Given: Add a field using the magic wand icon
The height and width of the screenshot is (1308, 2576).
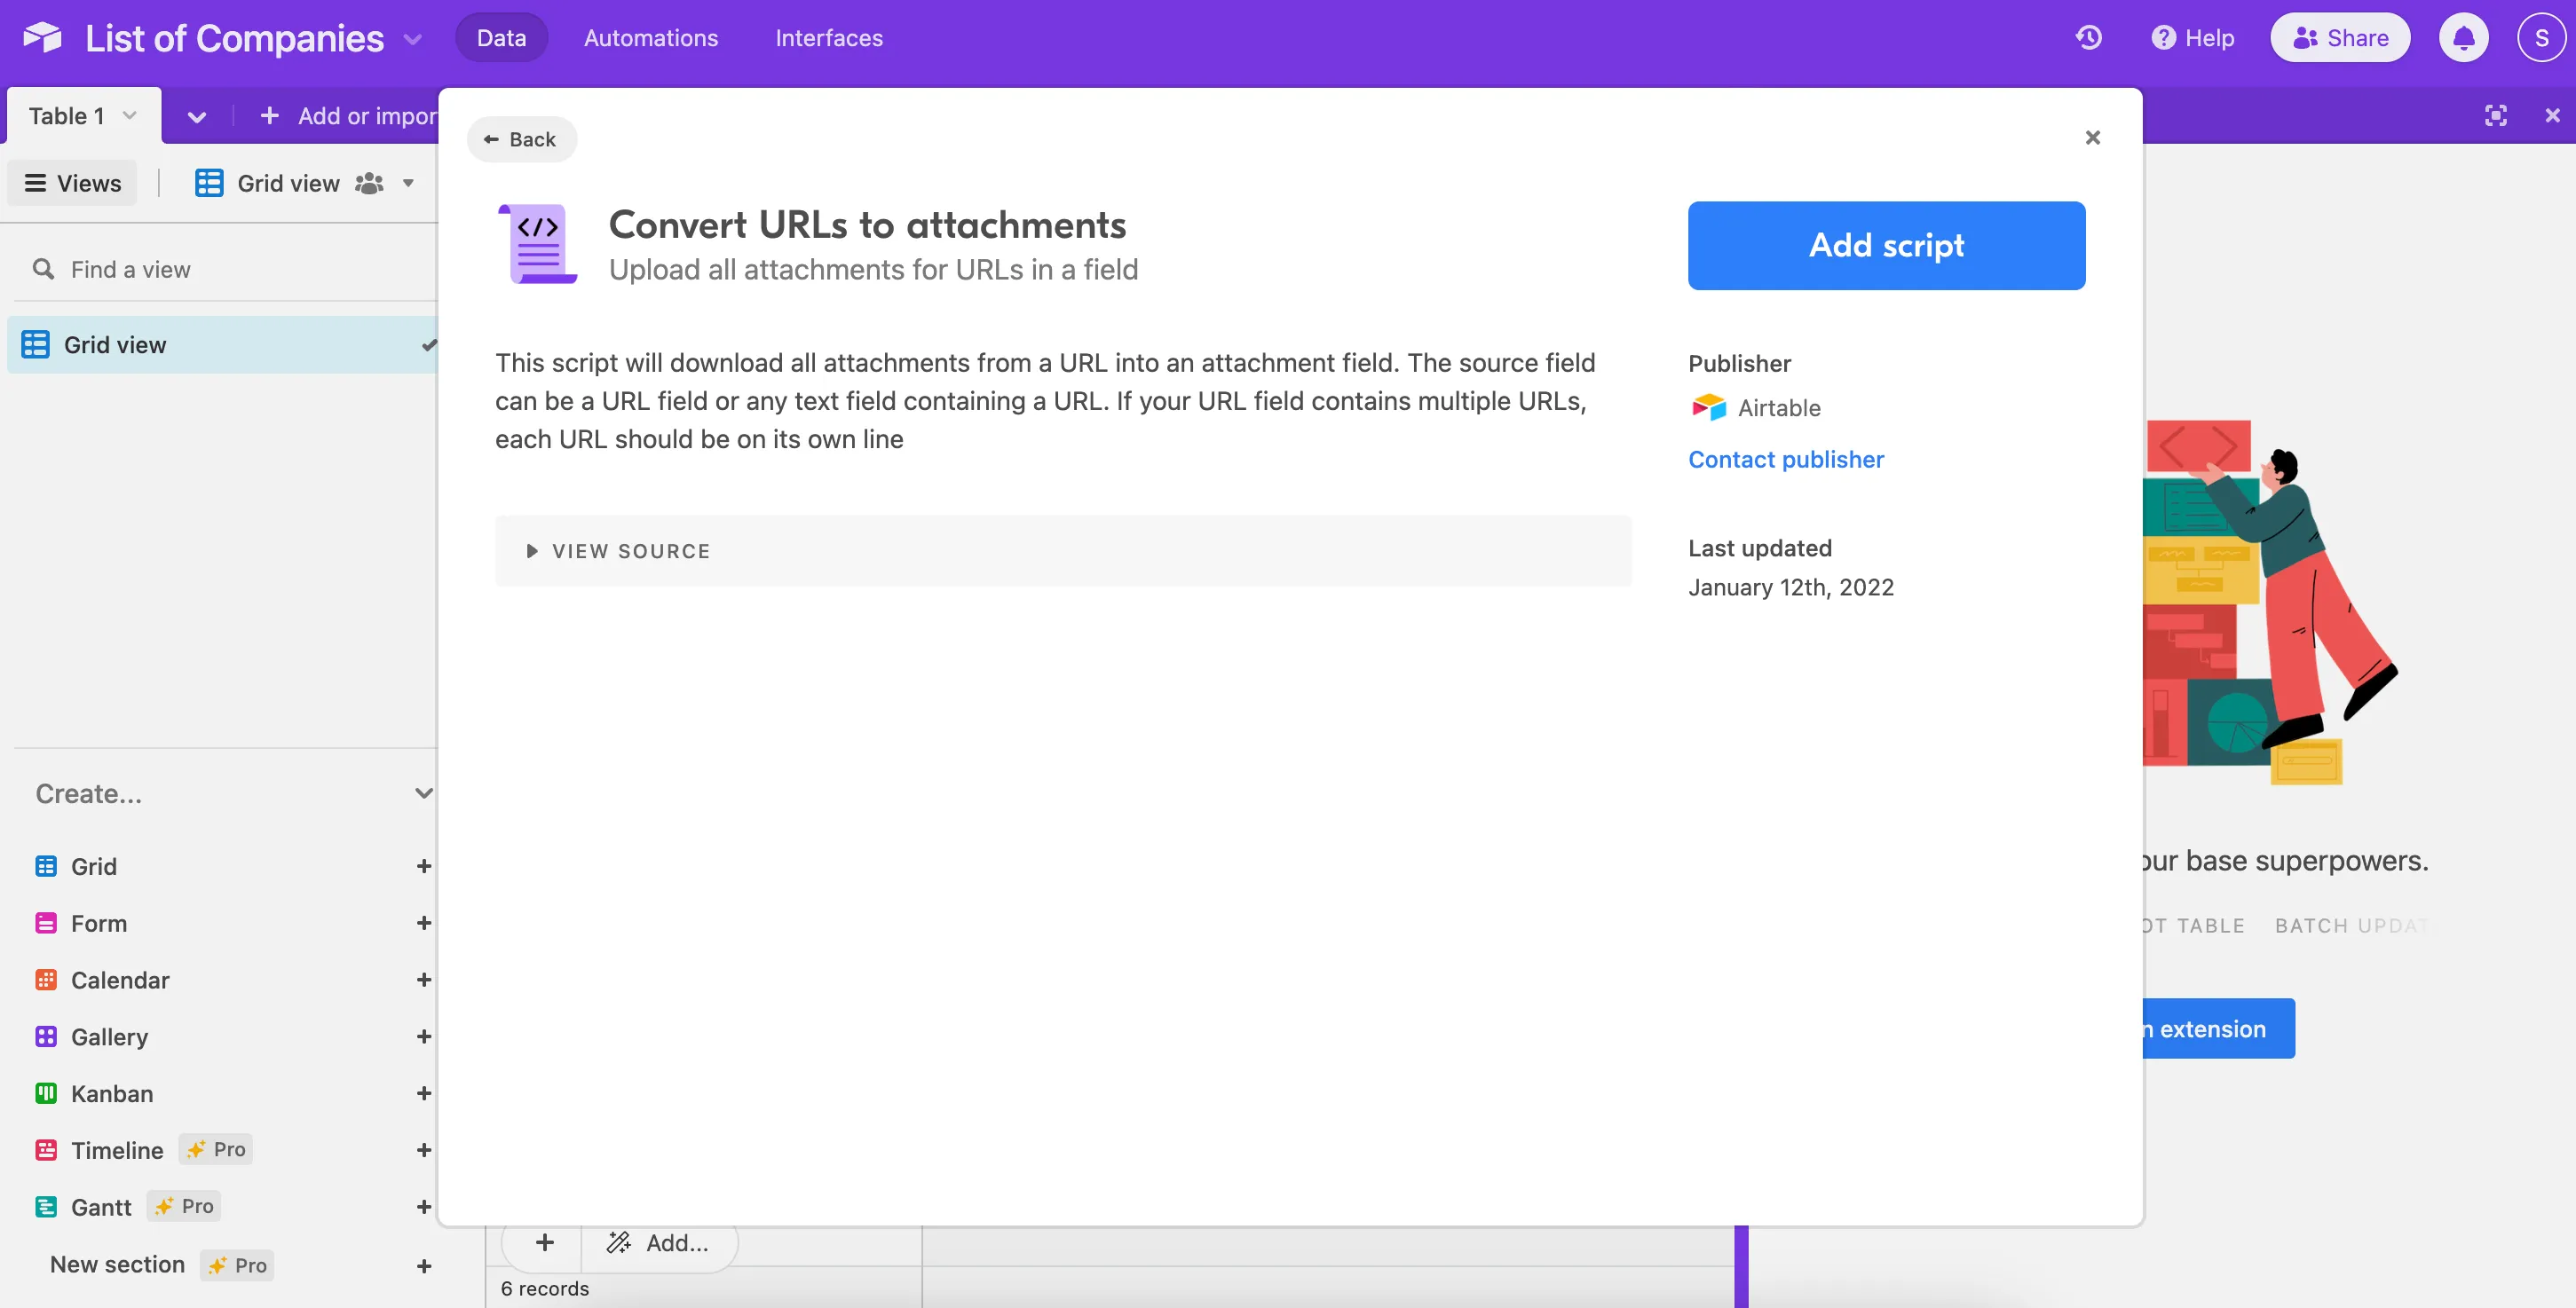Looking at the screenshot, I should click(x=618, y=1242).
